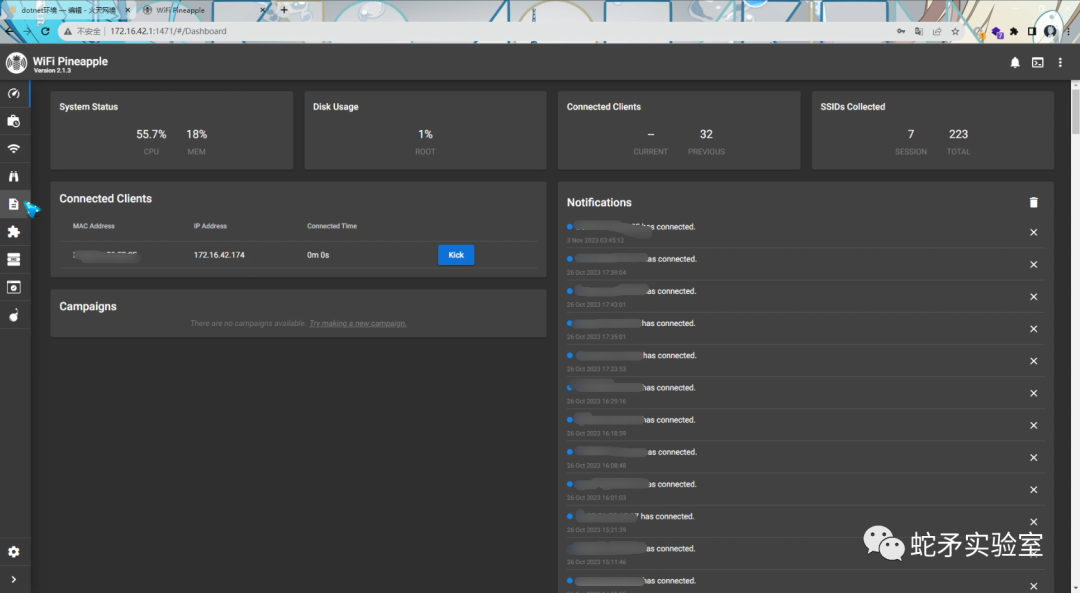
Task: Click the 172.16.42.174 IP address cell
Action: click(x=219, y=255)
